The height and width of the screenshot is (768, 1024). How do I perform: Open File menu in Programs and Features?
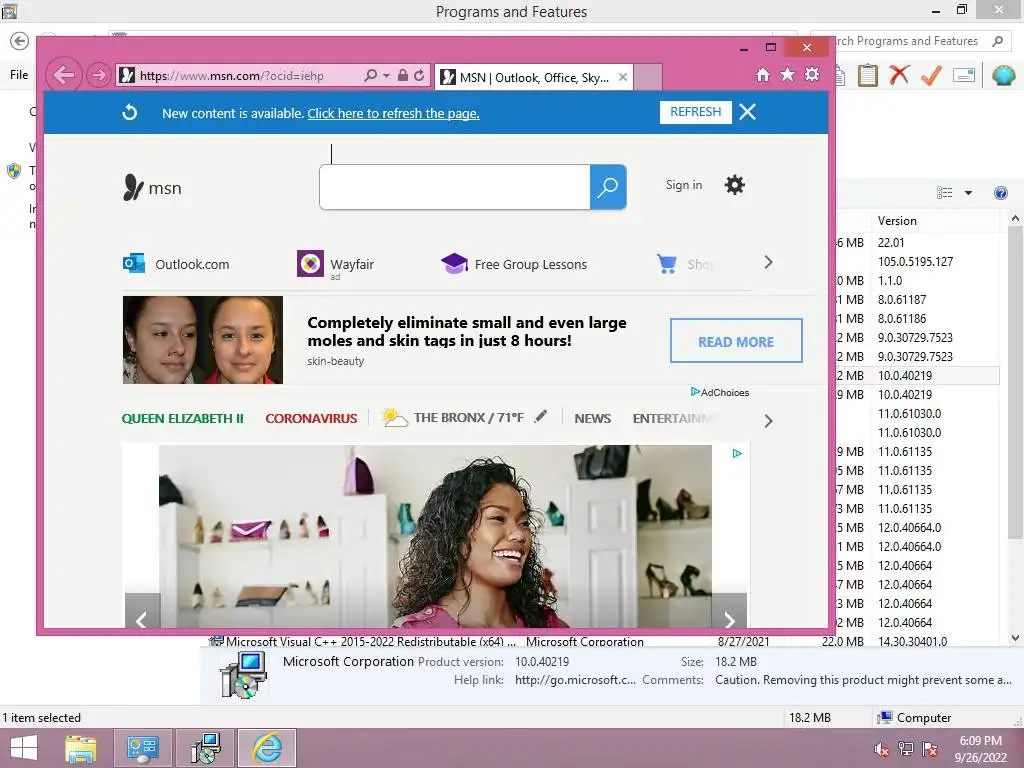coord(19,74)
